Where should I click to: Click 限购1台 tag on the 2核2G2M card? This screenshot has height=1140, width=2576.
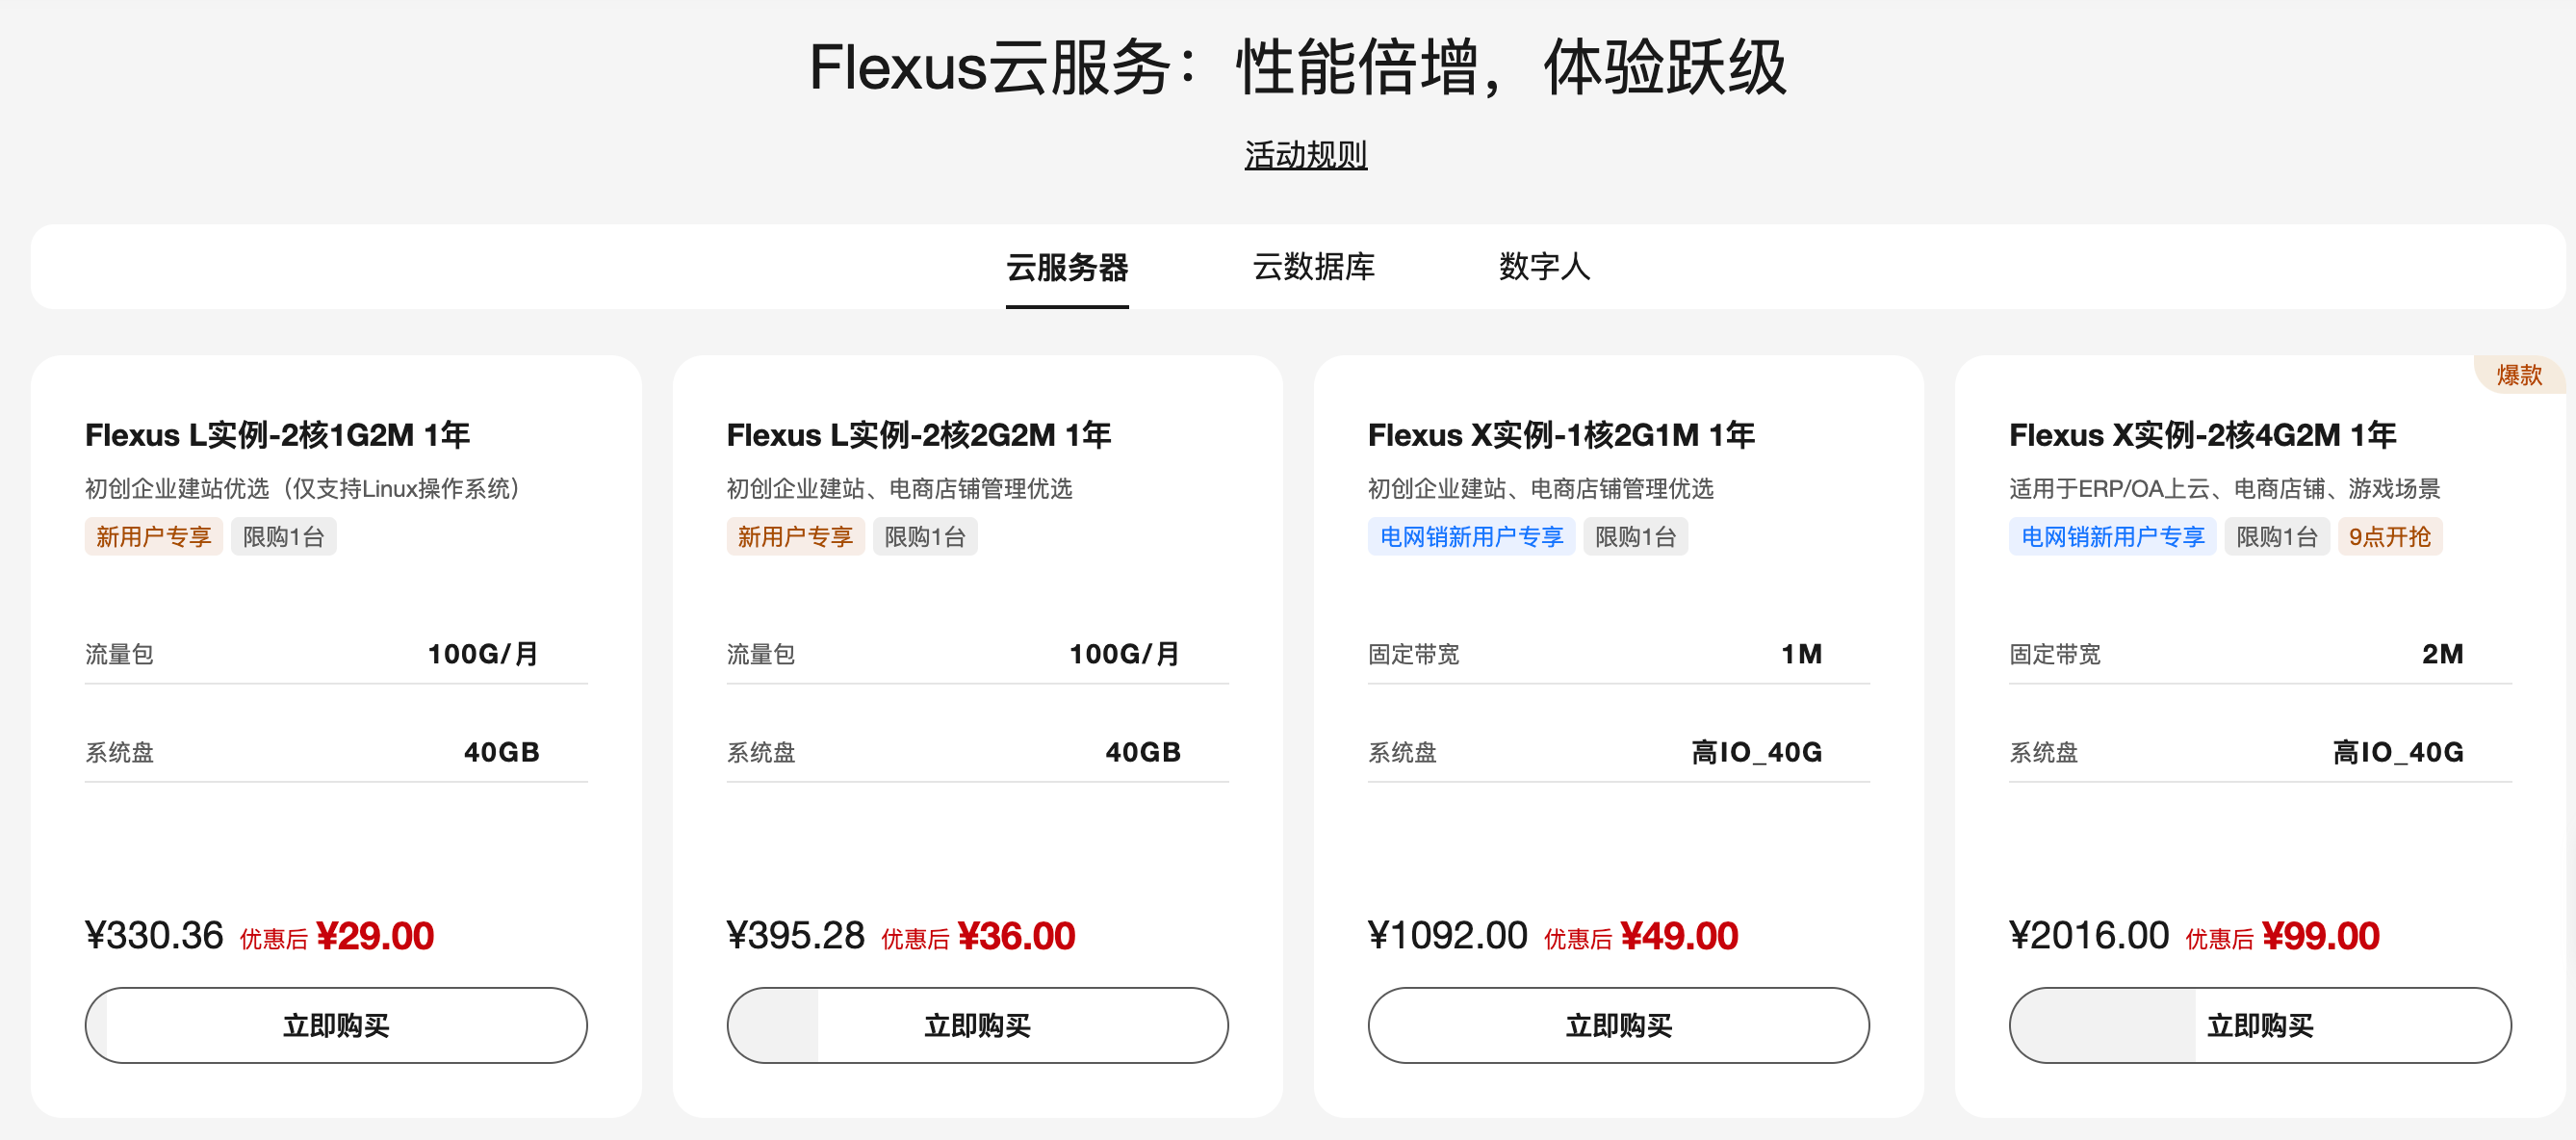(924, 537)
